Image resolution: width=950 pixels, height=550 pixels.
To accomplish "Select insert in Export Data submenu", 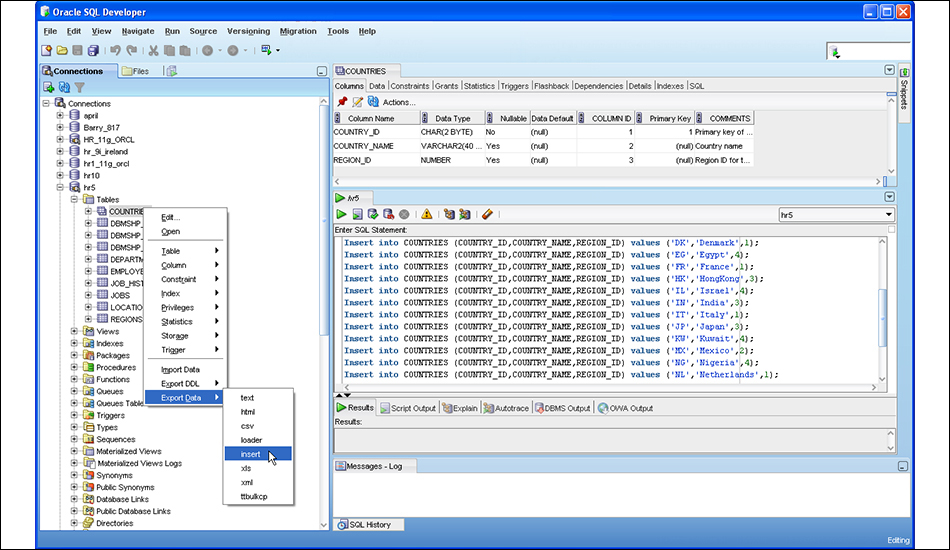I will point(258,454).
